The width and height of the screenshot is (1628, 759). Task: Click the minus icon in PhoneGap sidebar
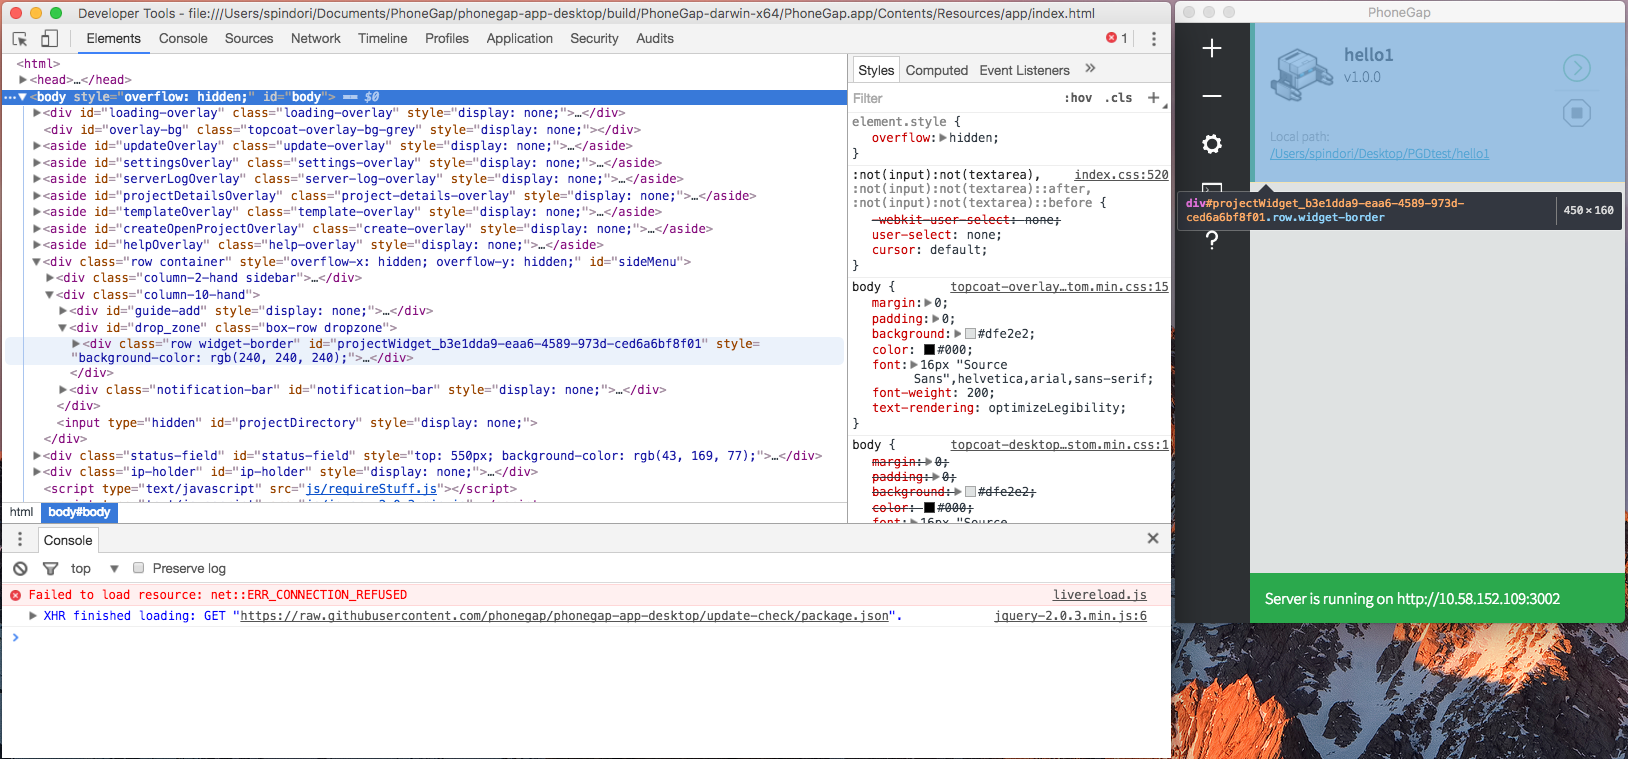[1212, 96]
